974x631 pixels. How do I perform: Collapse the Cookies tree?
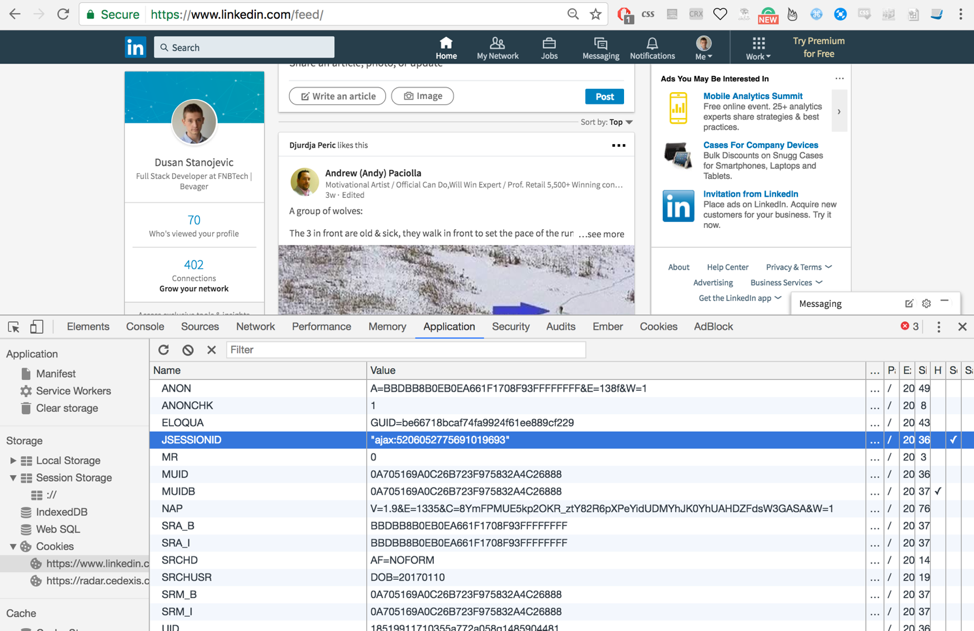(13, 547)
